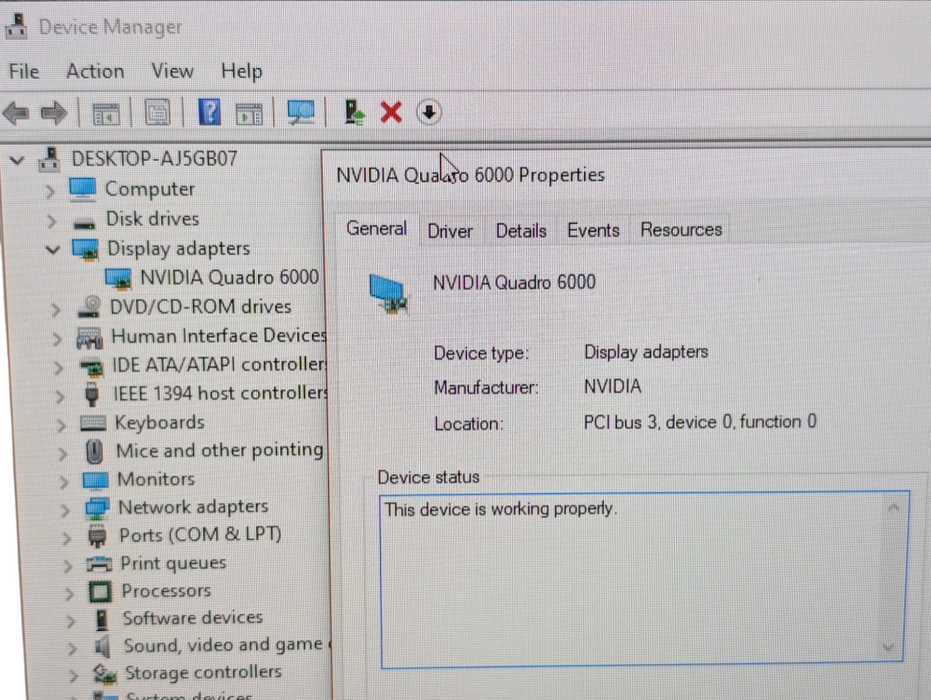Screen dimensions: 931x700
Task: Click the DESKTOP-AJ5GB07 computer icon
Action: click(x=50, y=159)
